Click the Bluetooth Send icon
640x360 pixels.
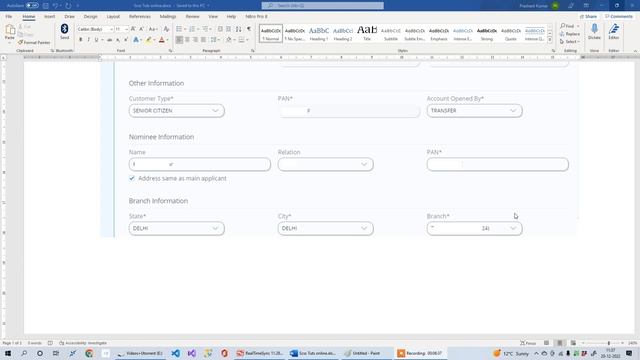pyautogui.click(x=64, y=32)
